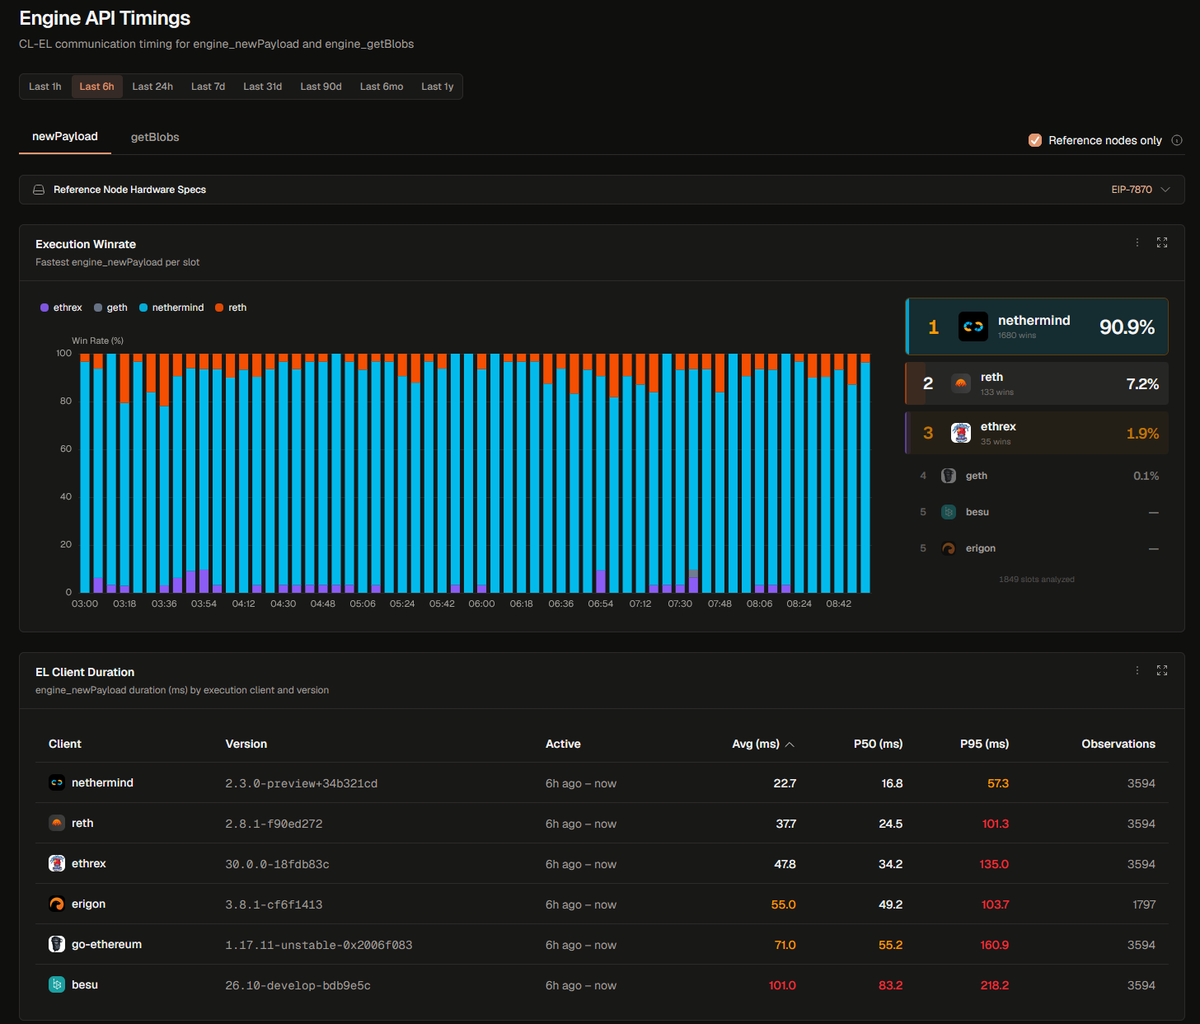Open the Execution Winrate more-options menu
The image size is (1200, 1024).
click(x=1137, y=243)
